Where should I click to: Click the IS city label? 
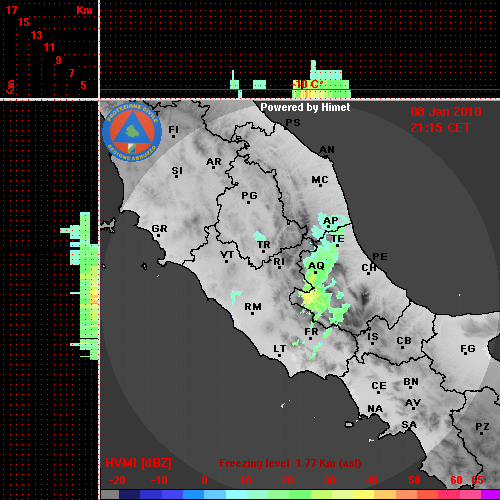click(x=373, y=337)
